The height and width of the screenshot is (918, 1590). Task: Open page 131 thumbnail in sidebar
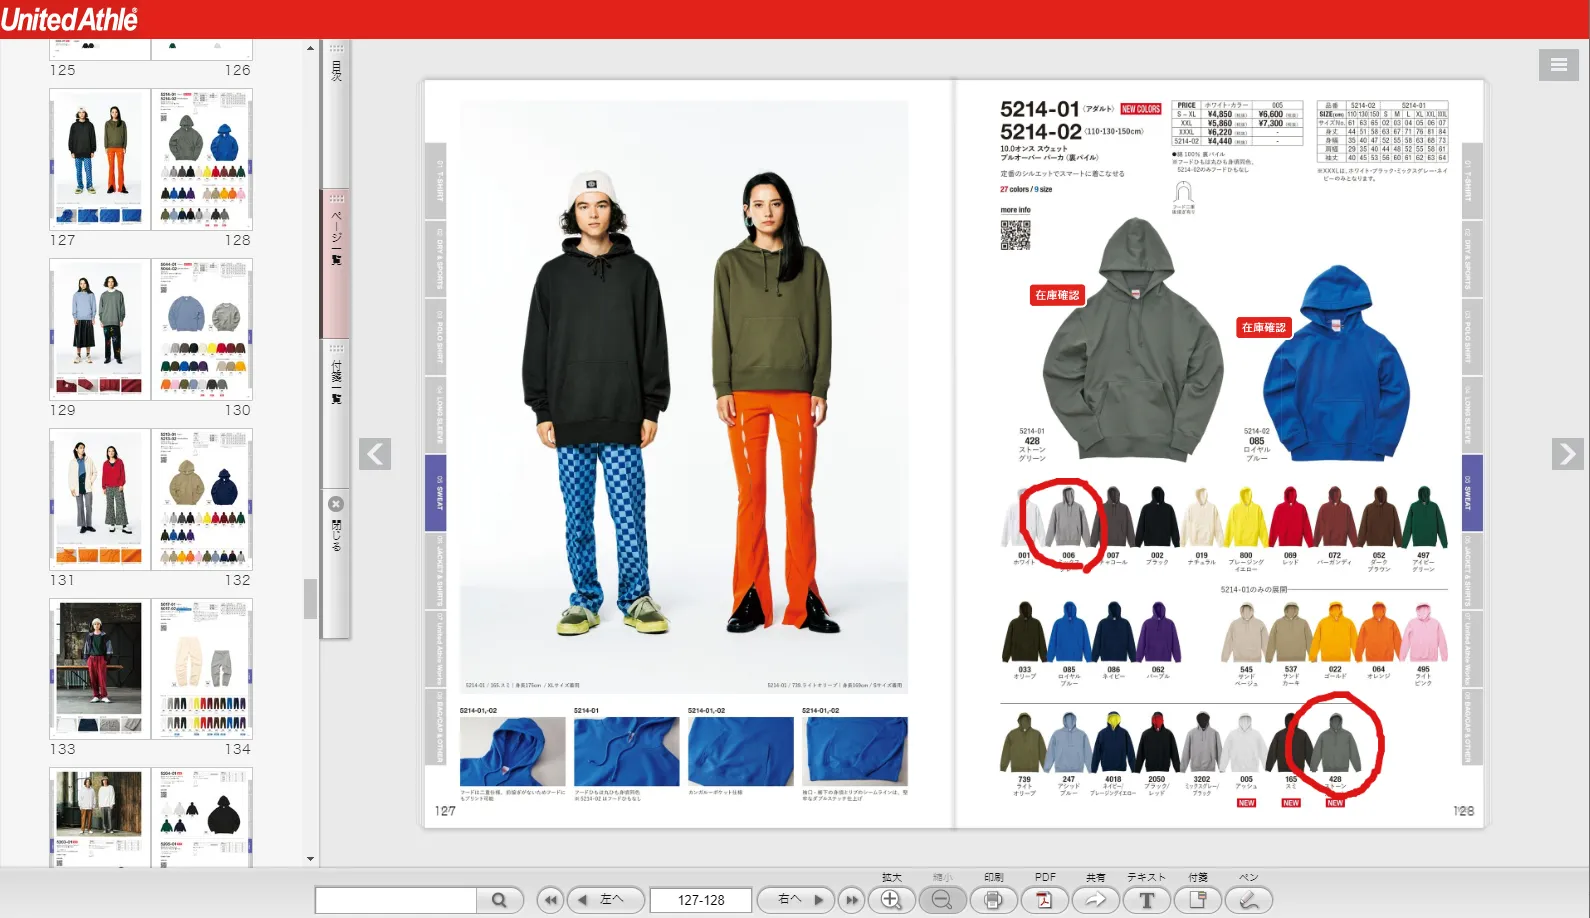click(100, 499)
